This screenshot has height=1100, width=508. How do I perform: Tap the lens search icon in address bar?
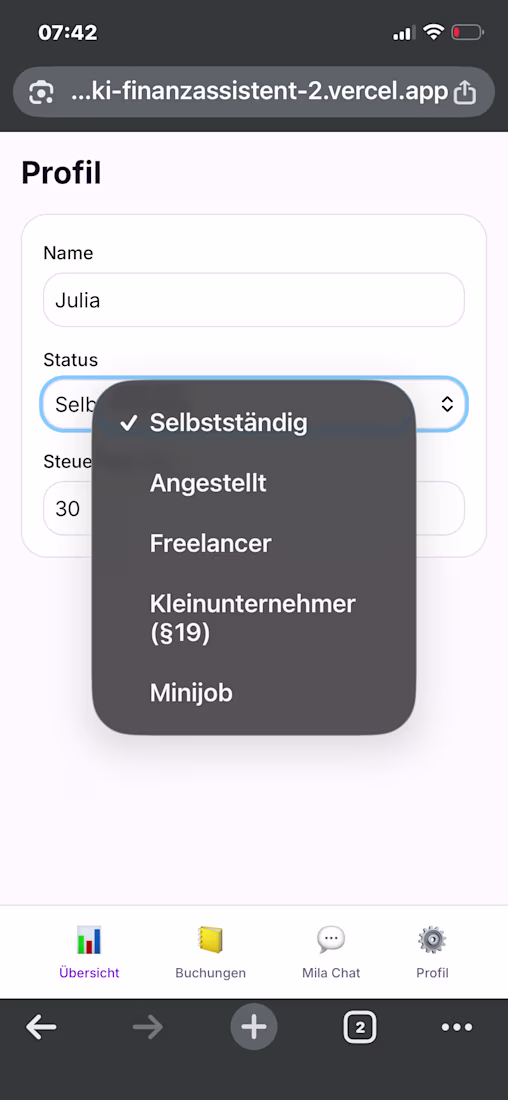click(41, 92)
